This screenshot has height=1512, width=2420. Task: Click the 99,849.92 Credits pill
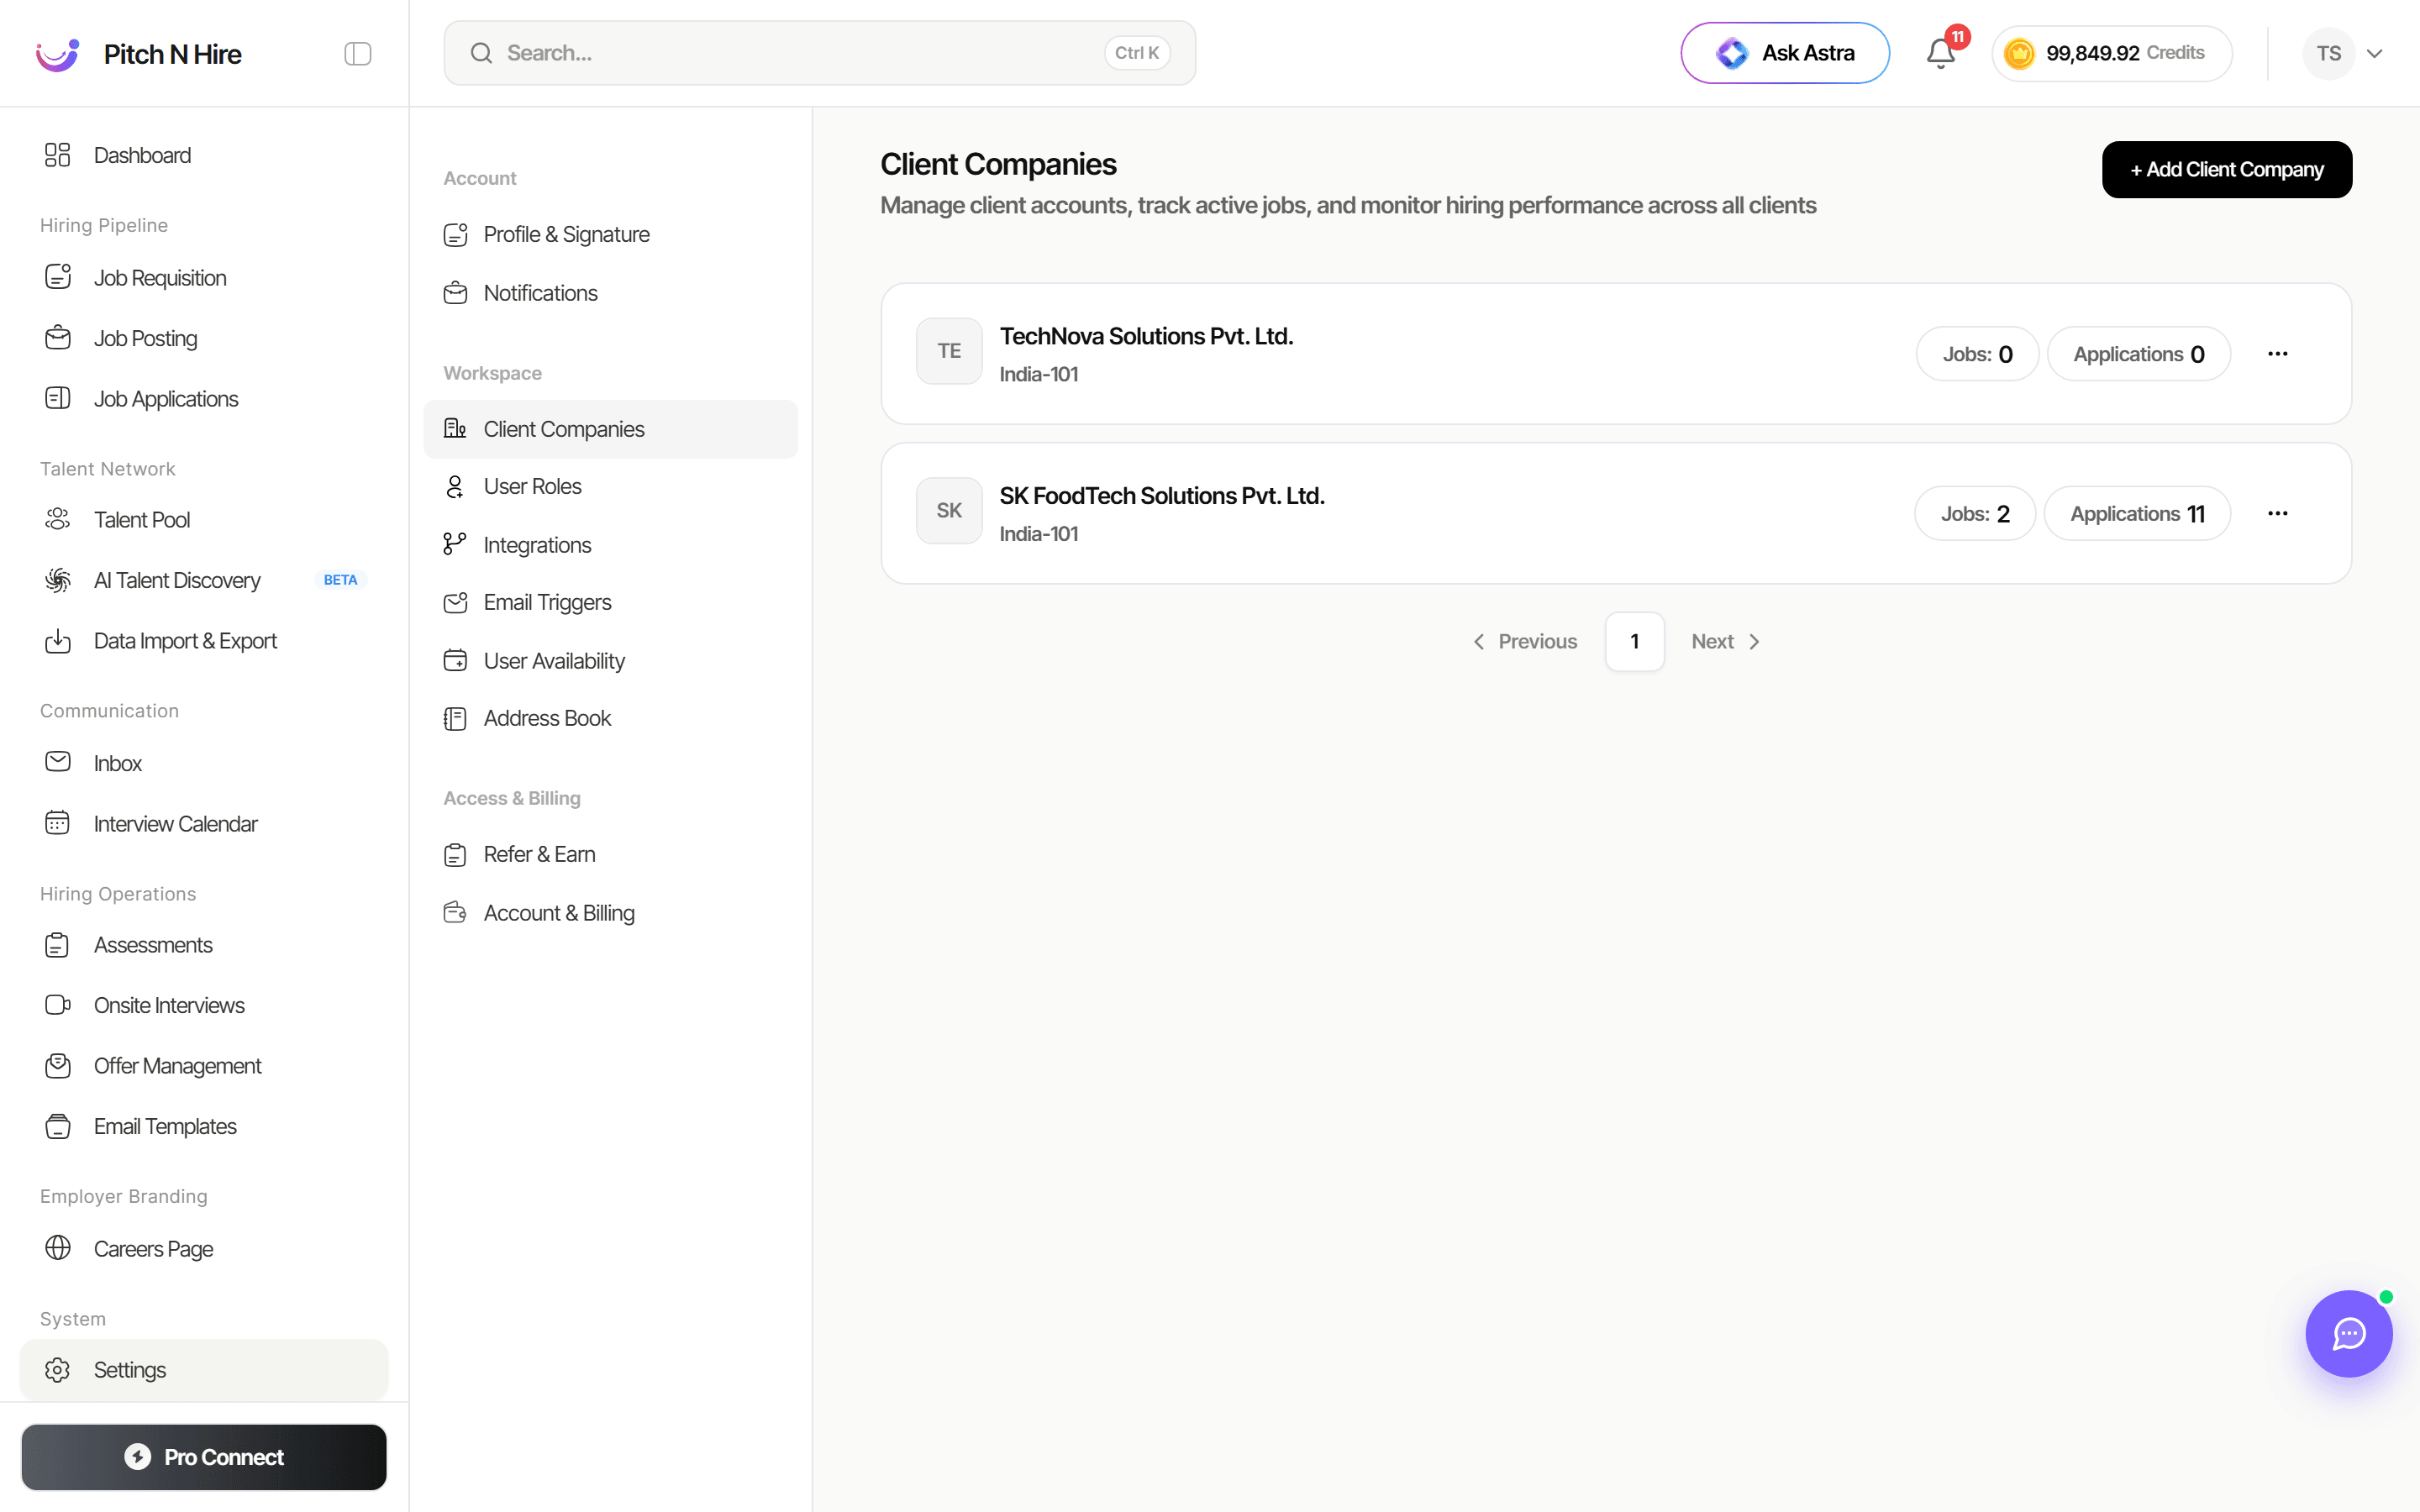(x=2112, y=54)
